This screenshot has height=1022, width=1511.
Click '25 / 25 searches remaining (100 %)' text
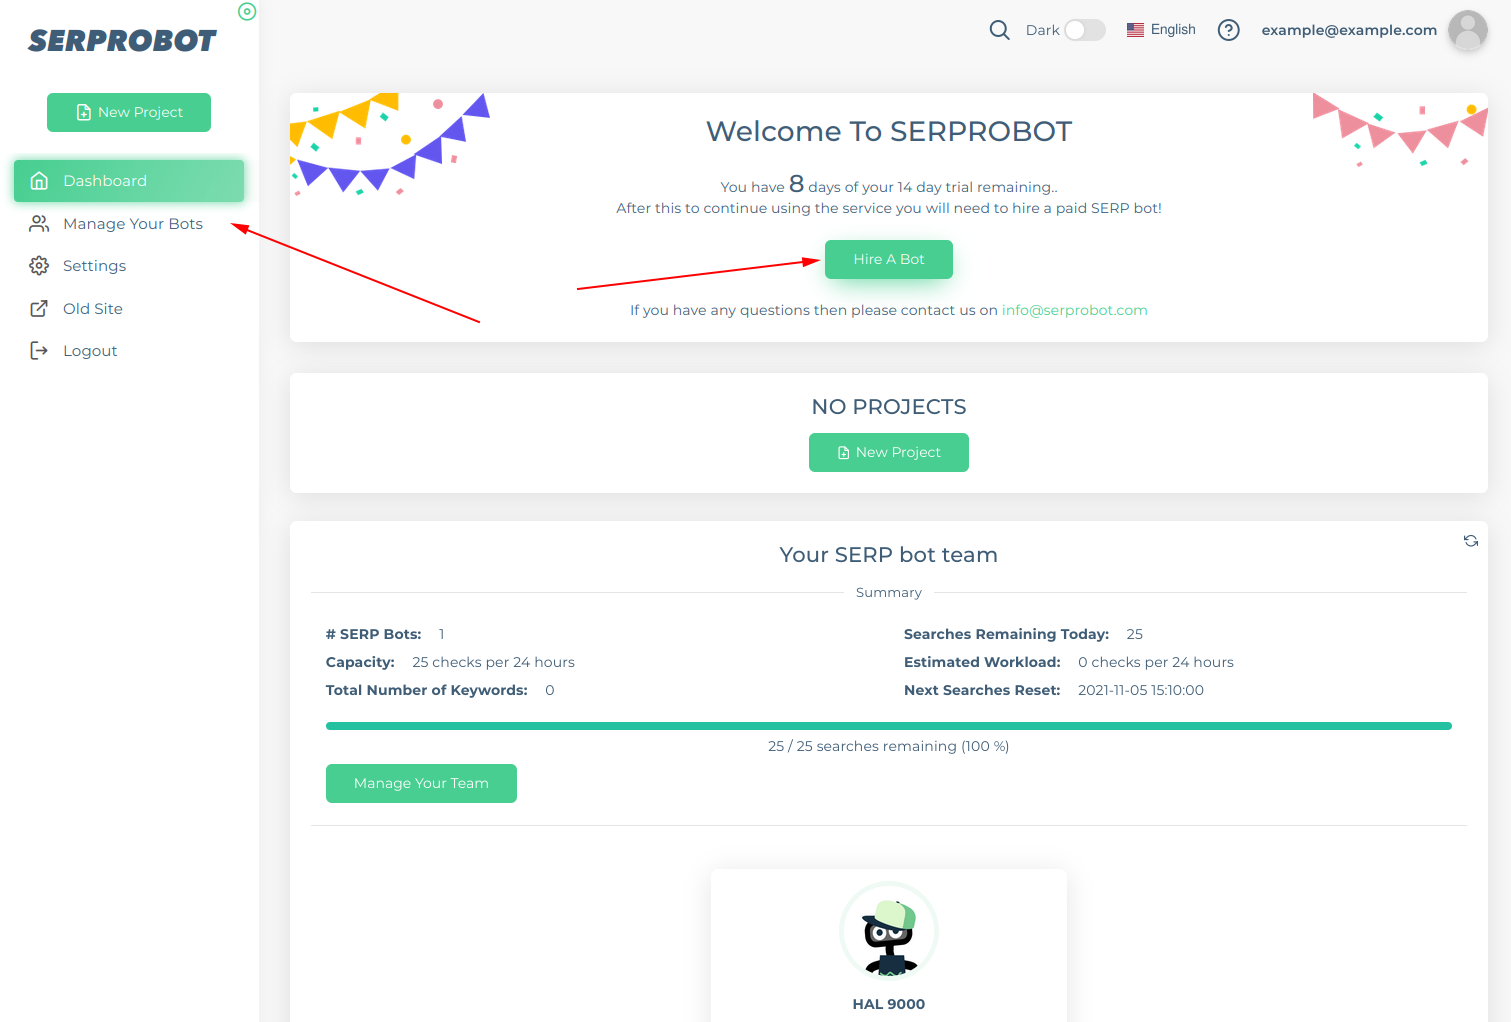point(889,746)
